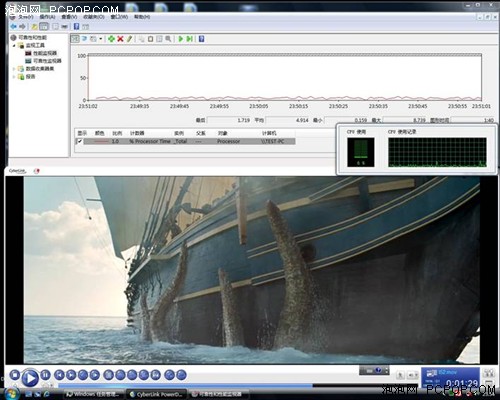Click the blue back arrow in the console toolbar
The height and width of the screenshot is (400, 500).
14,26
